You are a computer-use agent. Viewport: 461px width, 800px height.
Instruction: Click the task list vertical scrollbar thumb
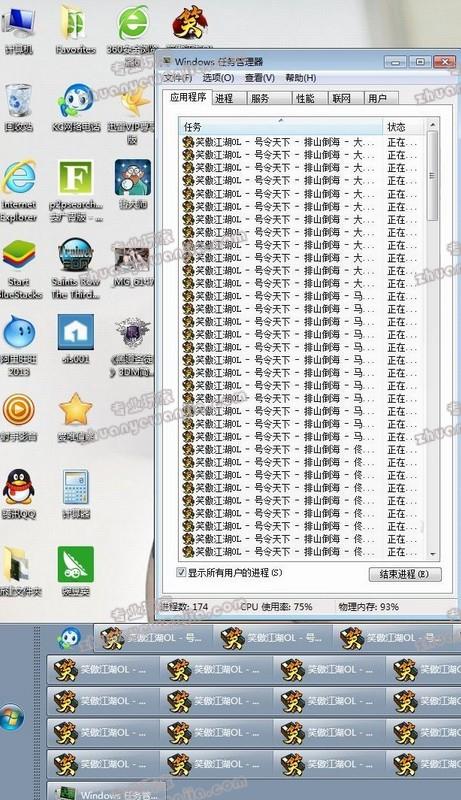click(432, 176)
